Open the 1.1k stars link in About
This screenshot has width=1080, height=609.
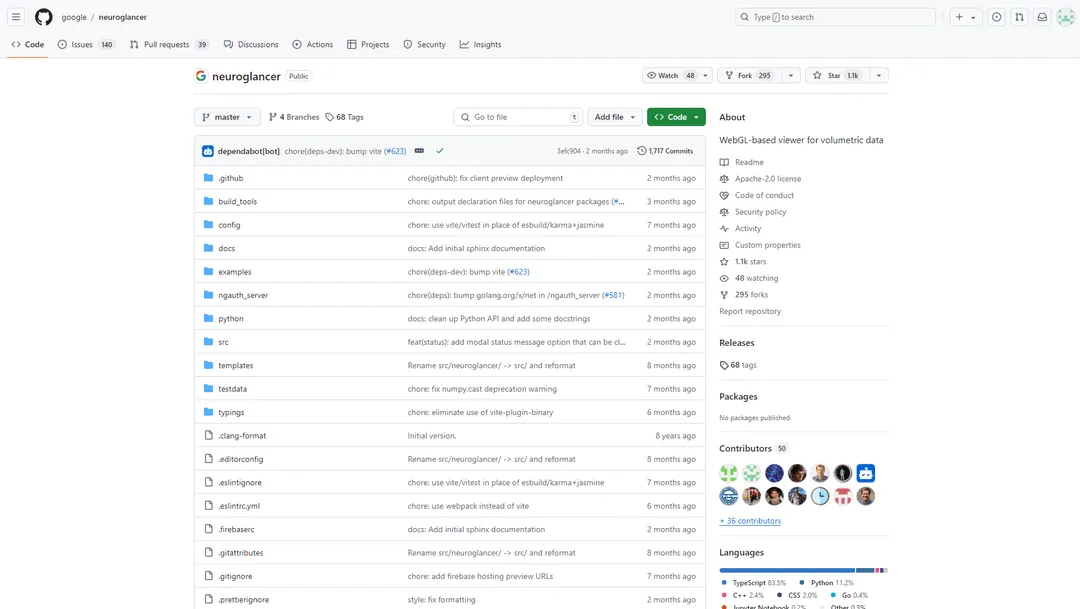tap(750, 262)
